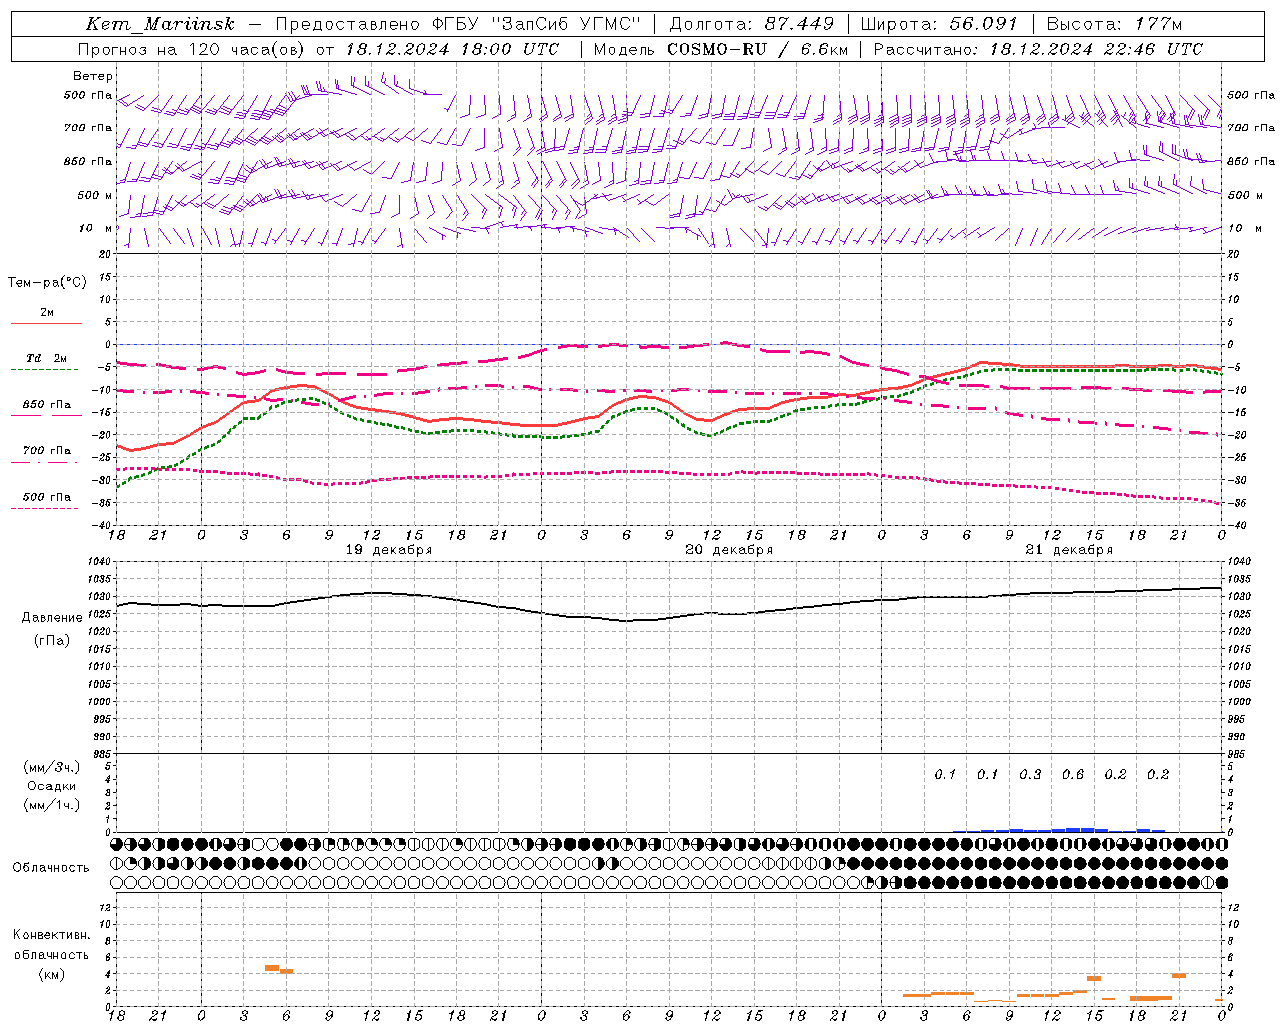
Task: Click the 0.3 precipitation amount
Action: (1030, 775)
